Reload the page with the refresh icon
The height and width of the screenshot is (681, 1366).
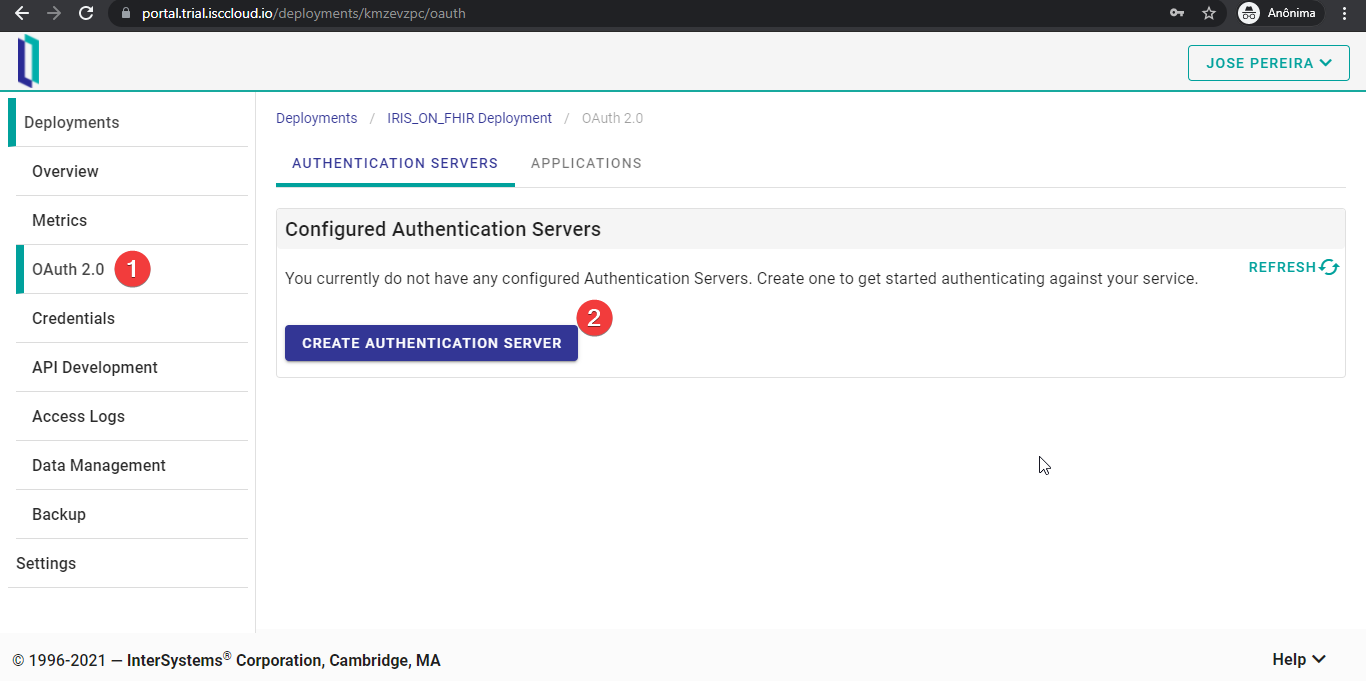pyautogui.click(x=86, y=13)
